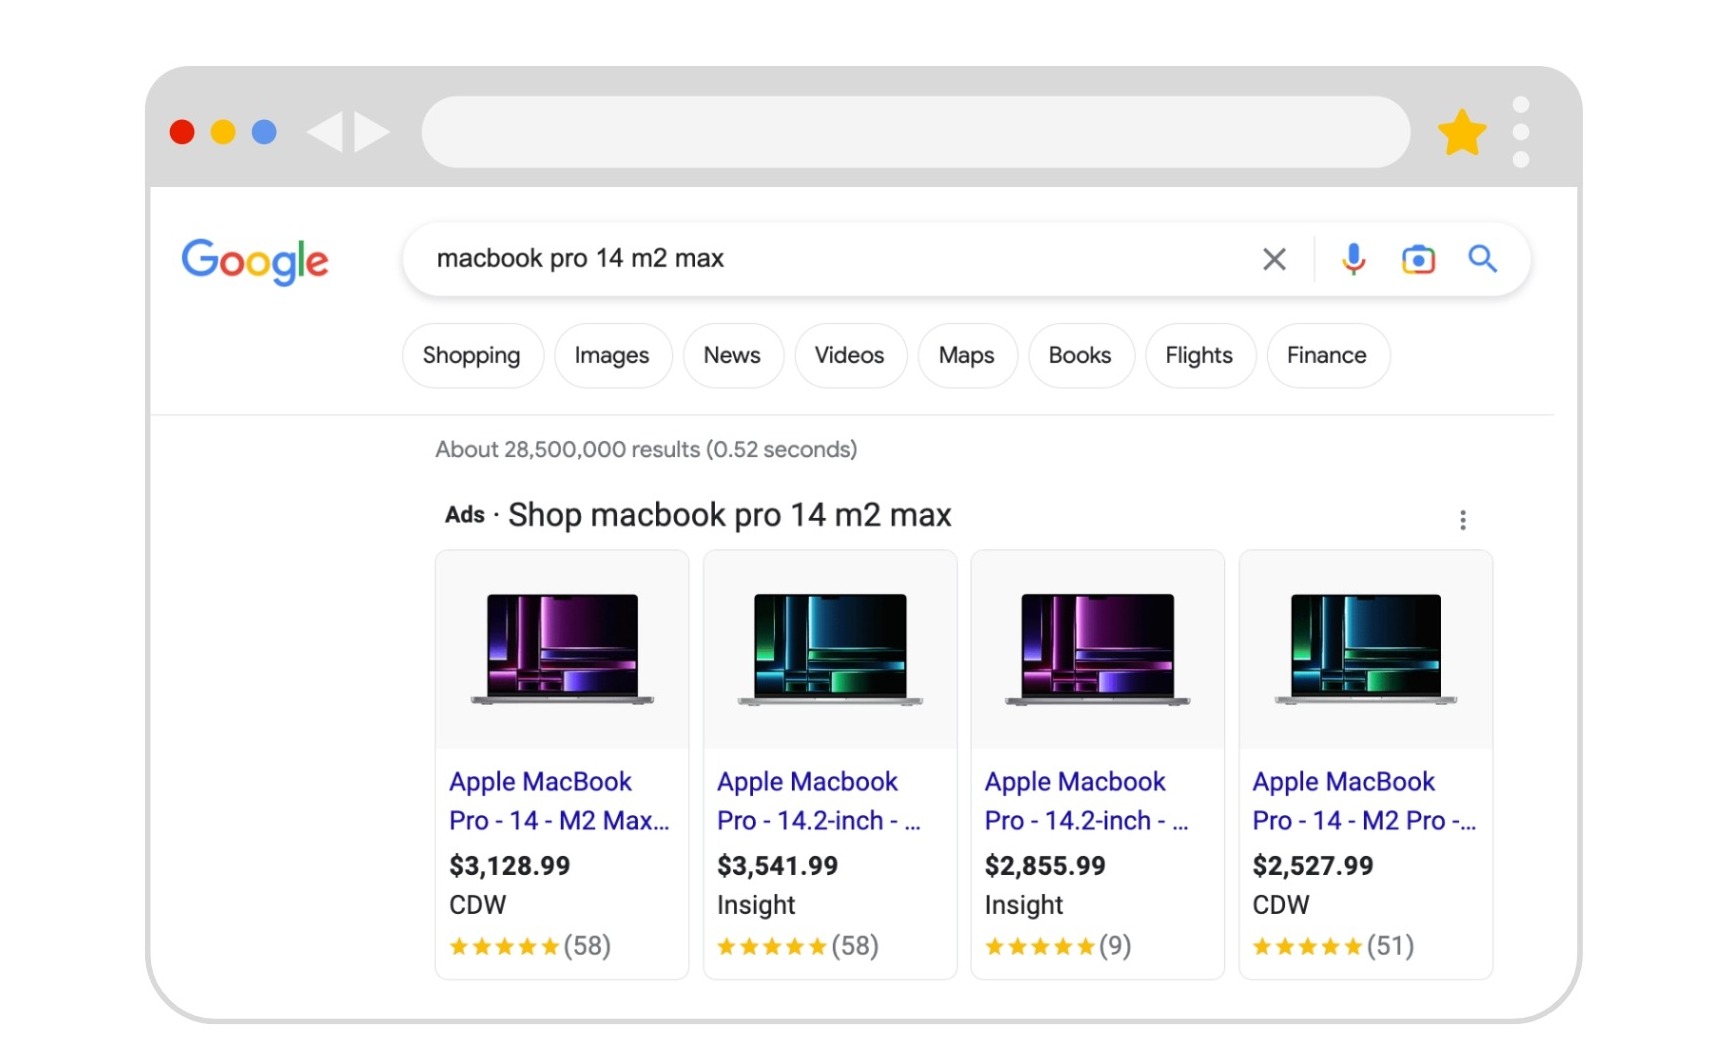Click the (51) star rating
Screen dimensions: 1724x1061
pyautogui.click(x=1334, y=946)
